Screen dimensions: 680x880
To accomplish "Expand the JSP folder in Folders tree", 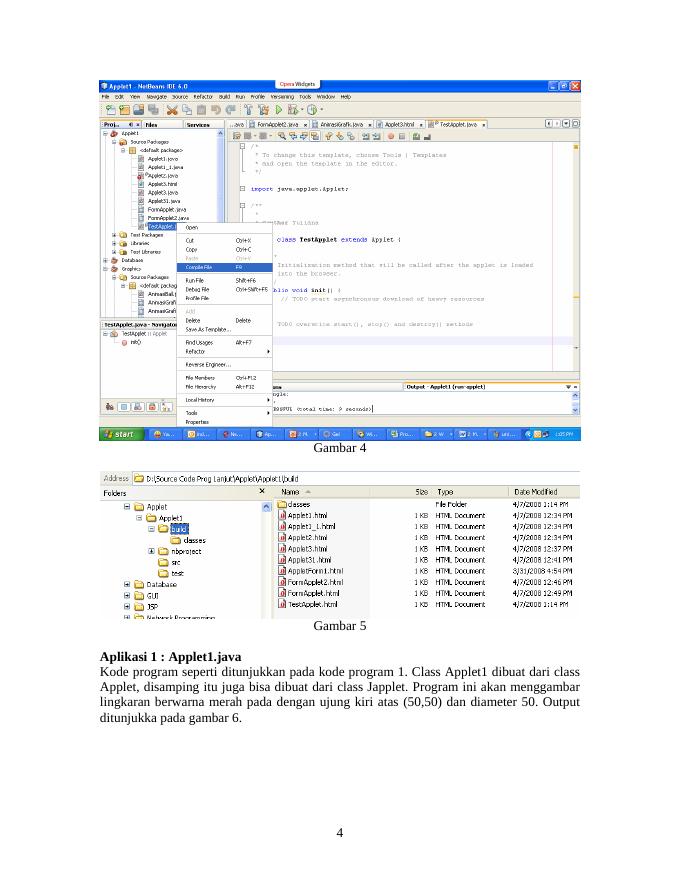I will point(127,607).
